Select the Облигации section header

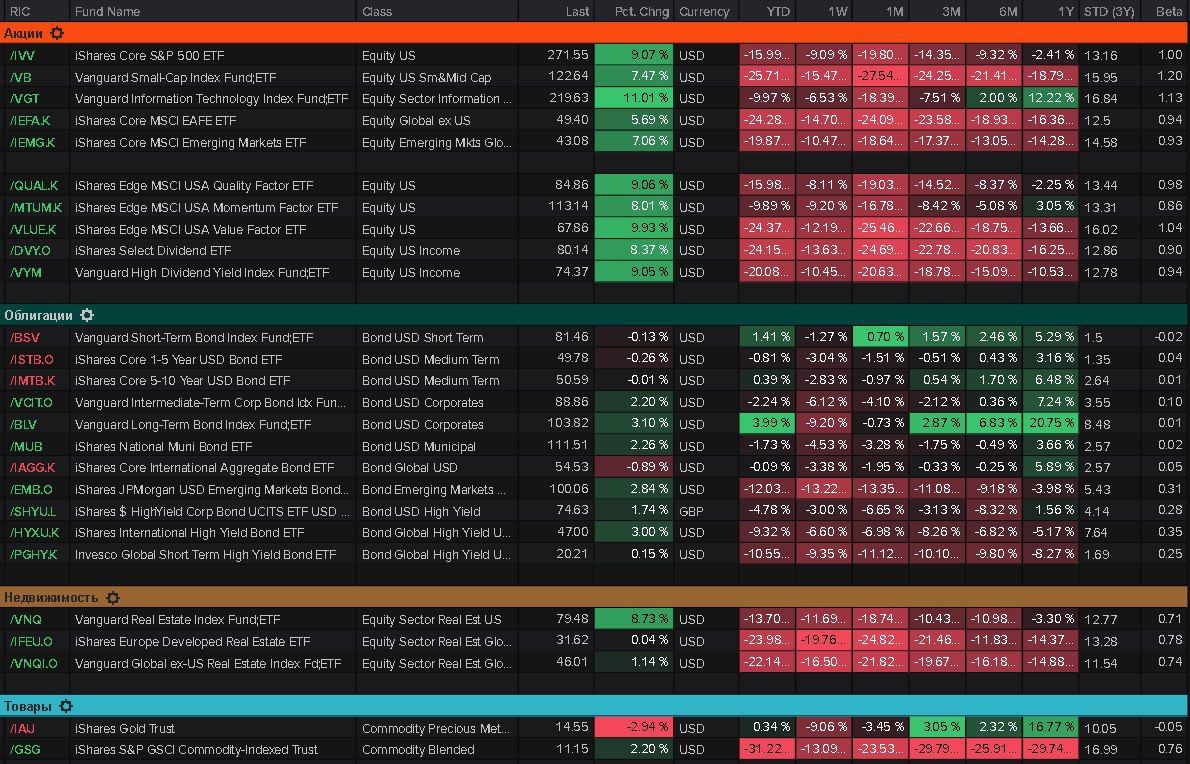pyautogui.click(x=595, y=315)
